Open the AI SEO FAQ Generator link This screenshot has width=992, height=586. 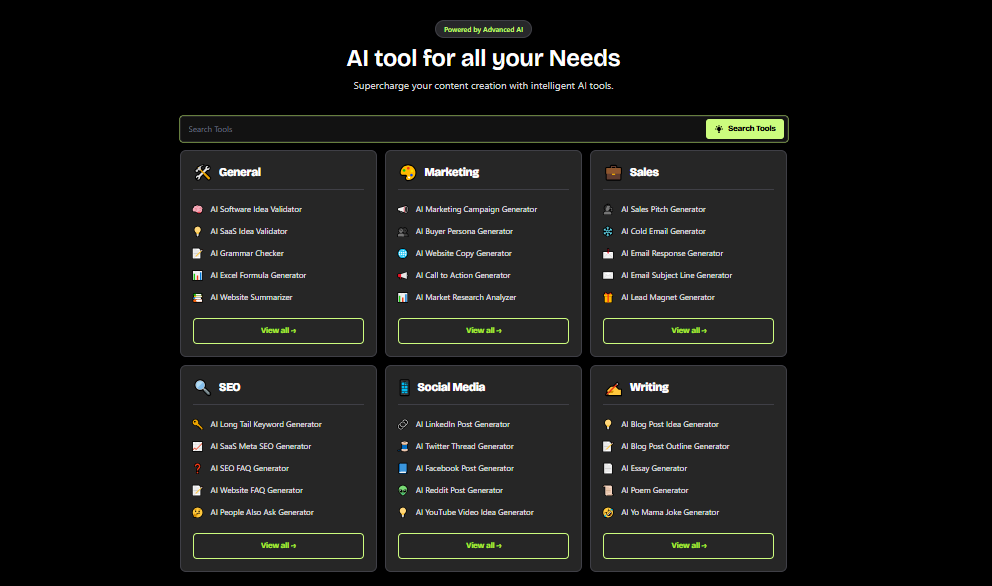coord(249,468)
